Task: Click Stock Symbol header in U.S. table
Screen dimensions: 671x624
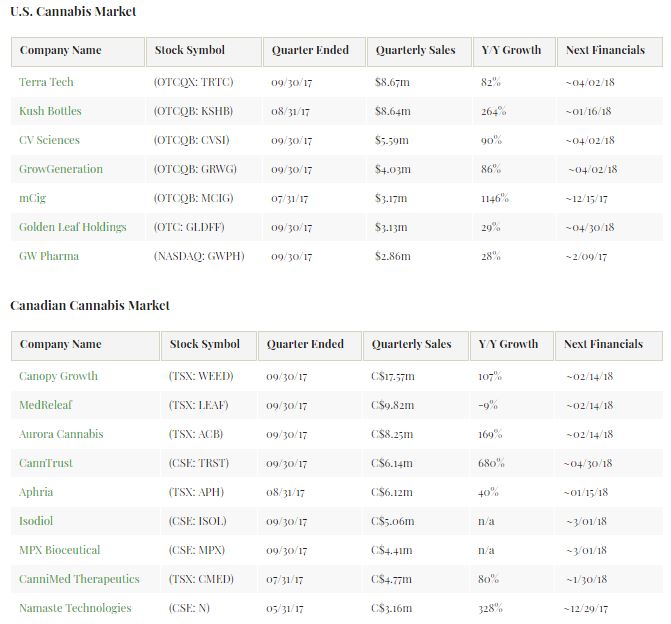Action: pyautogui.click(x=190, y=50)
